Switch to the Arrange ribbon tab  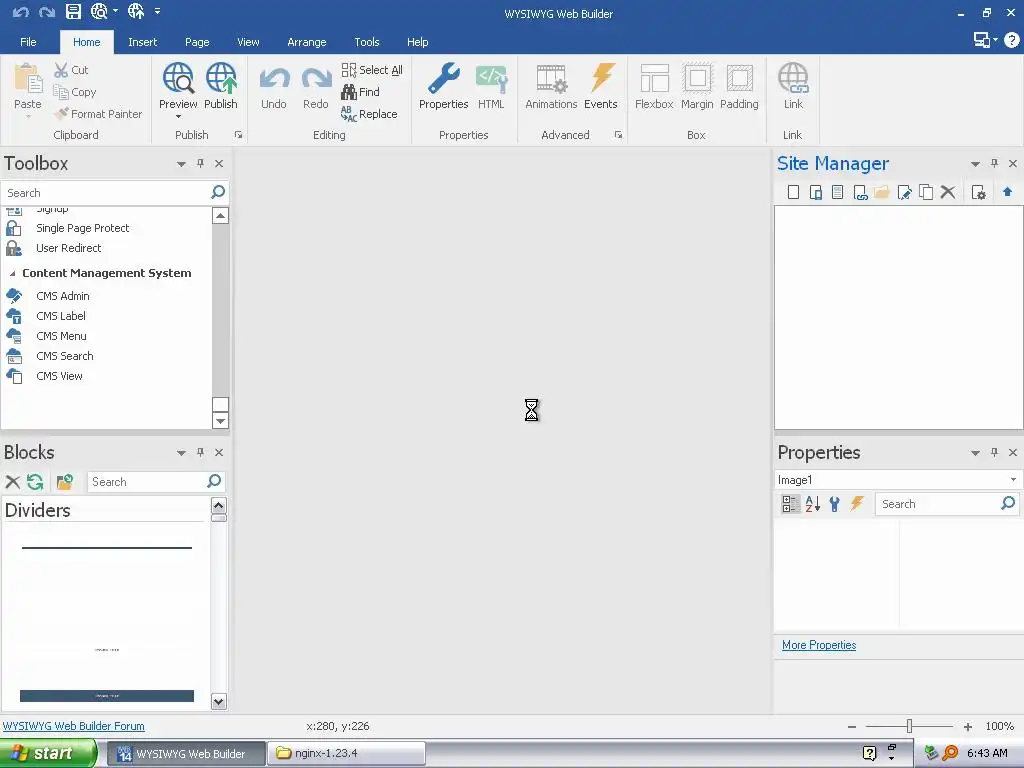pos(306,42)
